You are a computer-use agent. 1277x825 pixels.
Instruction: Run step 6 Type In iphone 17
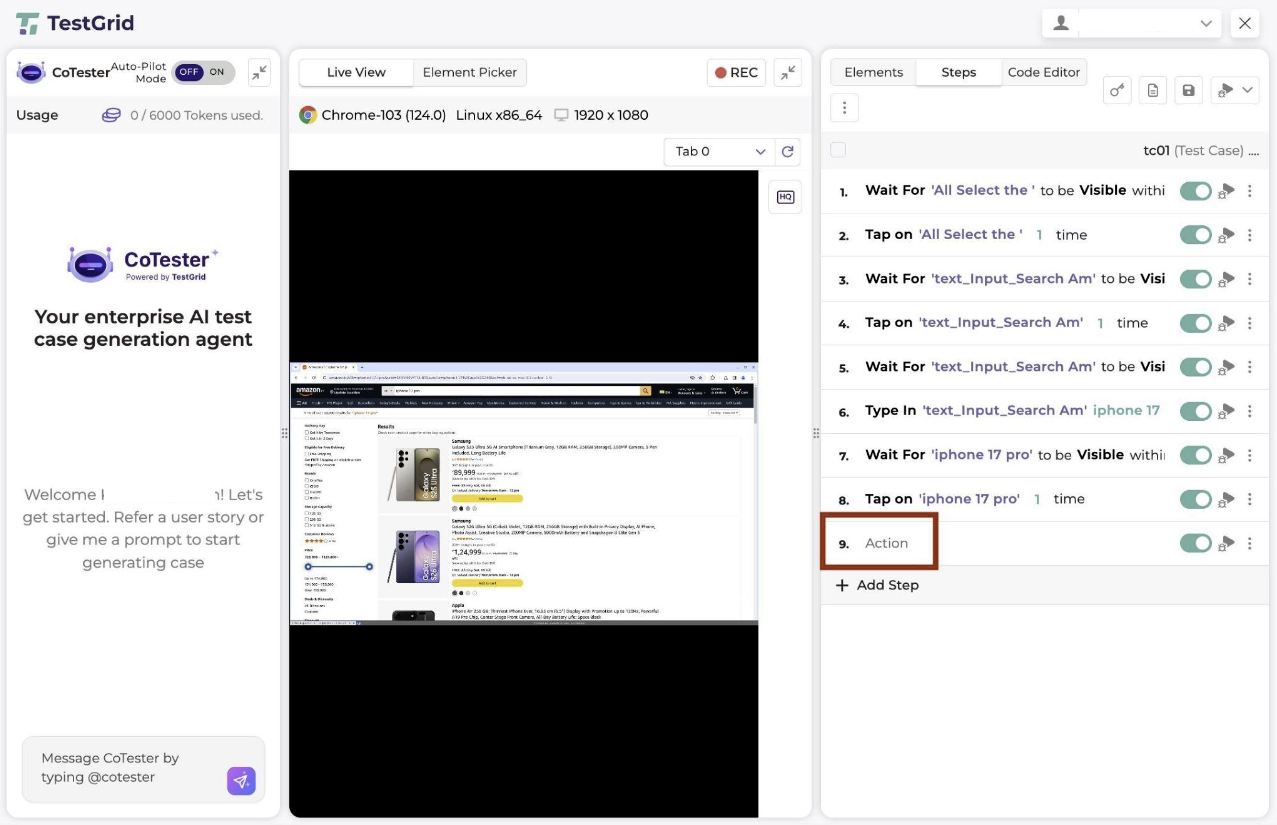1226,411
